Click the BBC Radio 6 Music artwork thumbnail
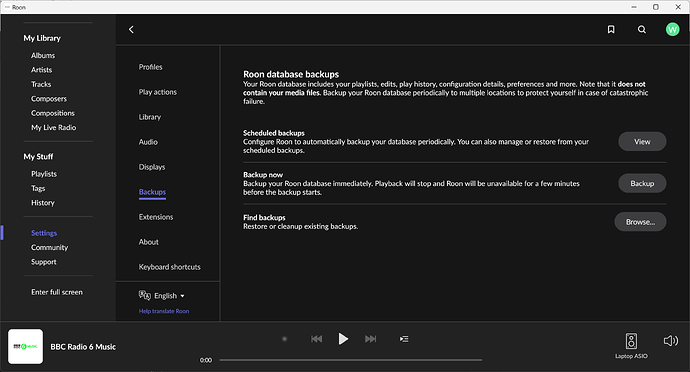690x372 pixels. click(x=26, y=346)
